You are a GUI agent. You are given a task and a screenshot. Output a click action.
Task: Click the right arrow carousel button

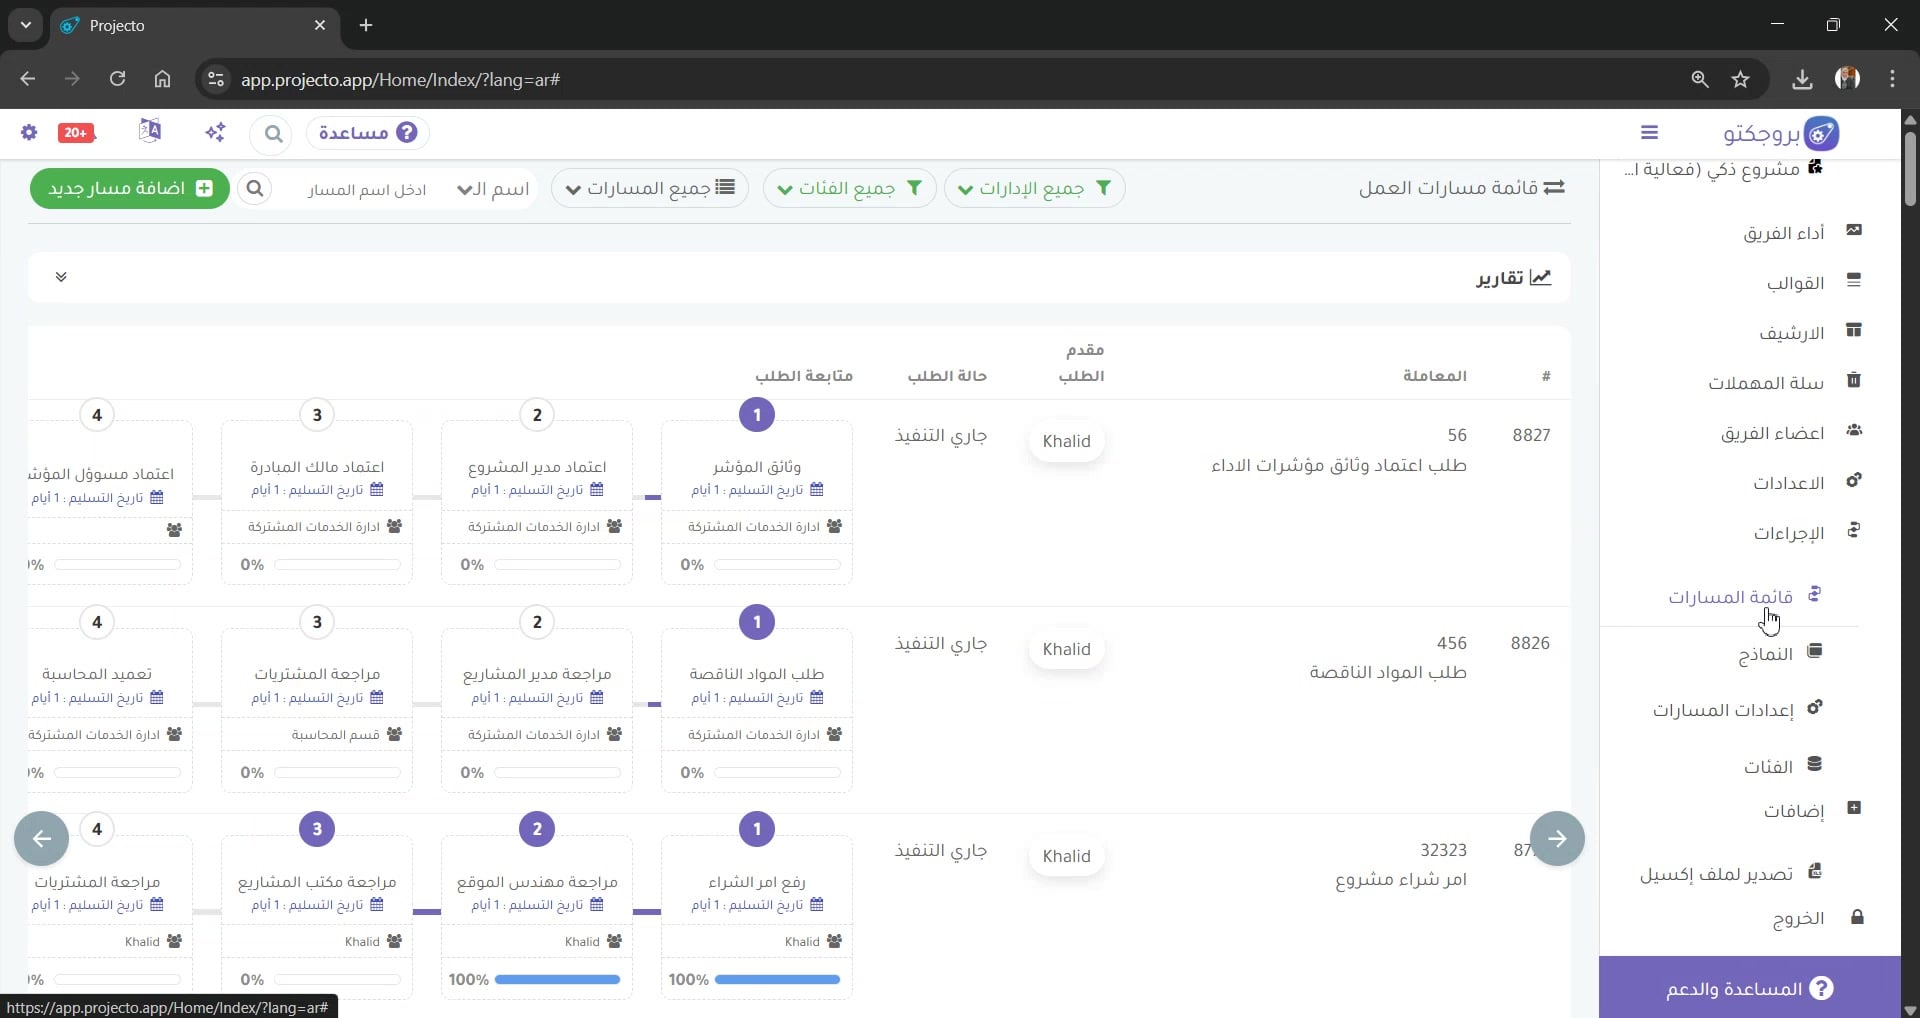coord(1557,839)
